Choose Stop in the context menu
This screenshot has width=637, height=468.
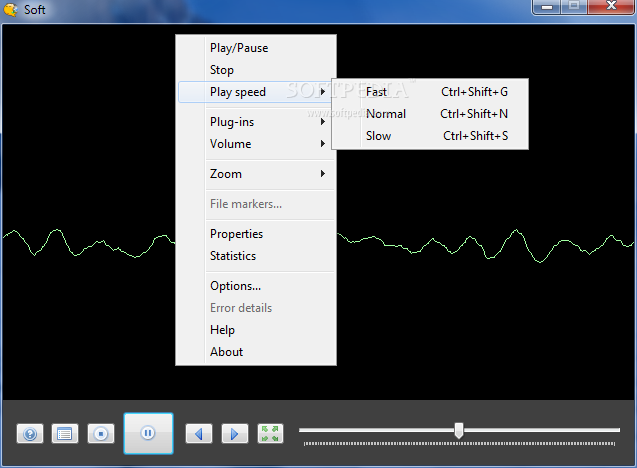(x=257, y=70)
